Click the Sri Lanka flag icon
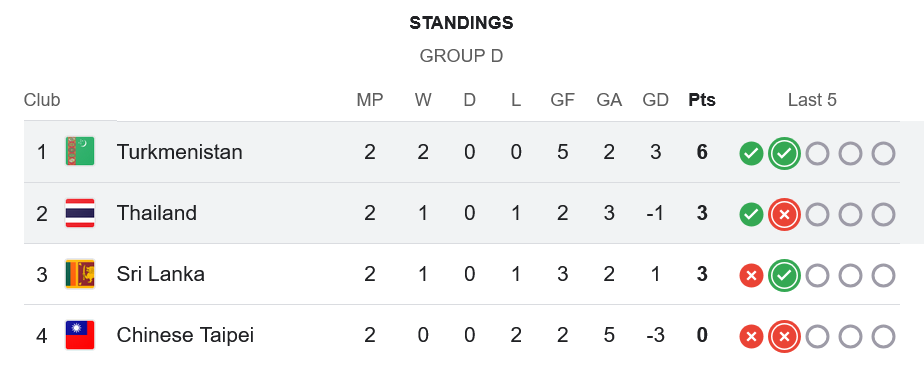This screenshot has width=924, height=382. [80, 274]
